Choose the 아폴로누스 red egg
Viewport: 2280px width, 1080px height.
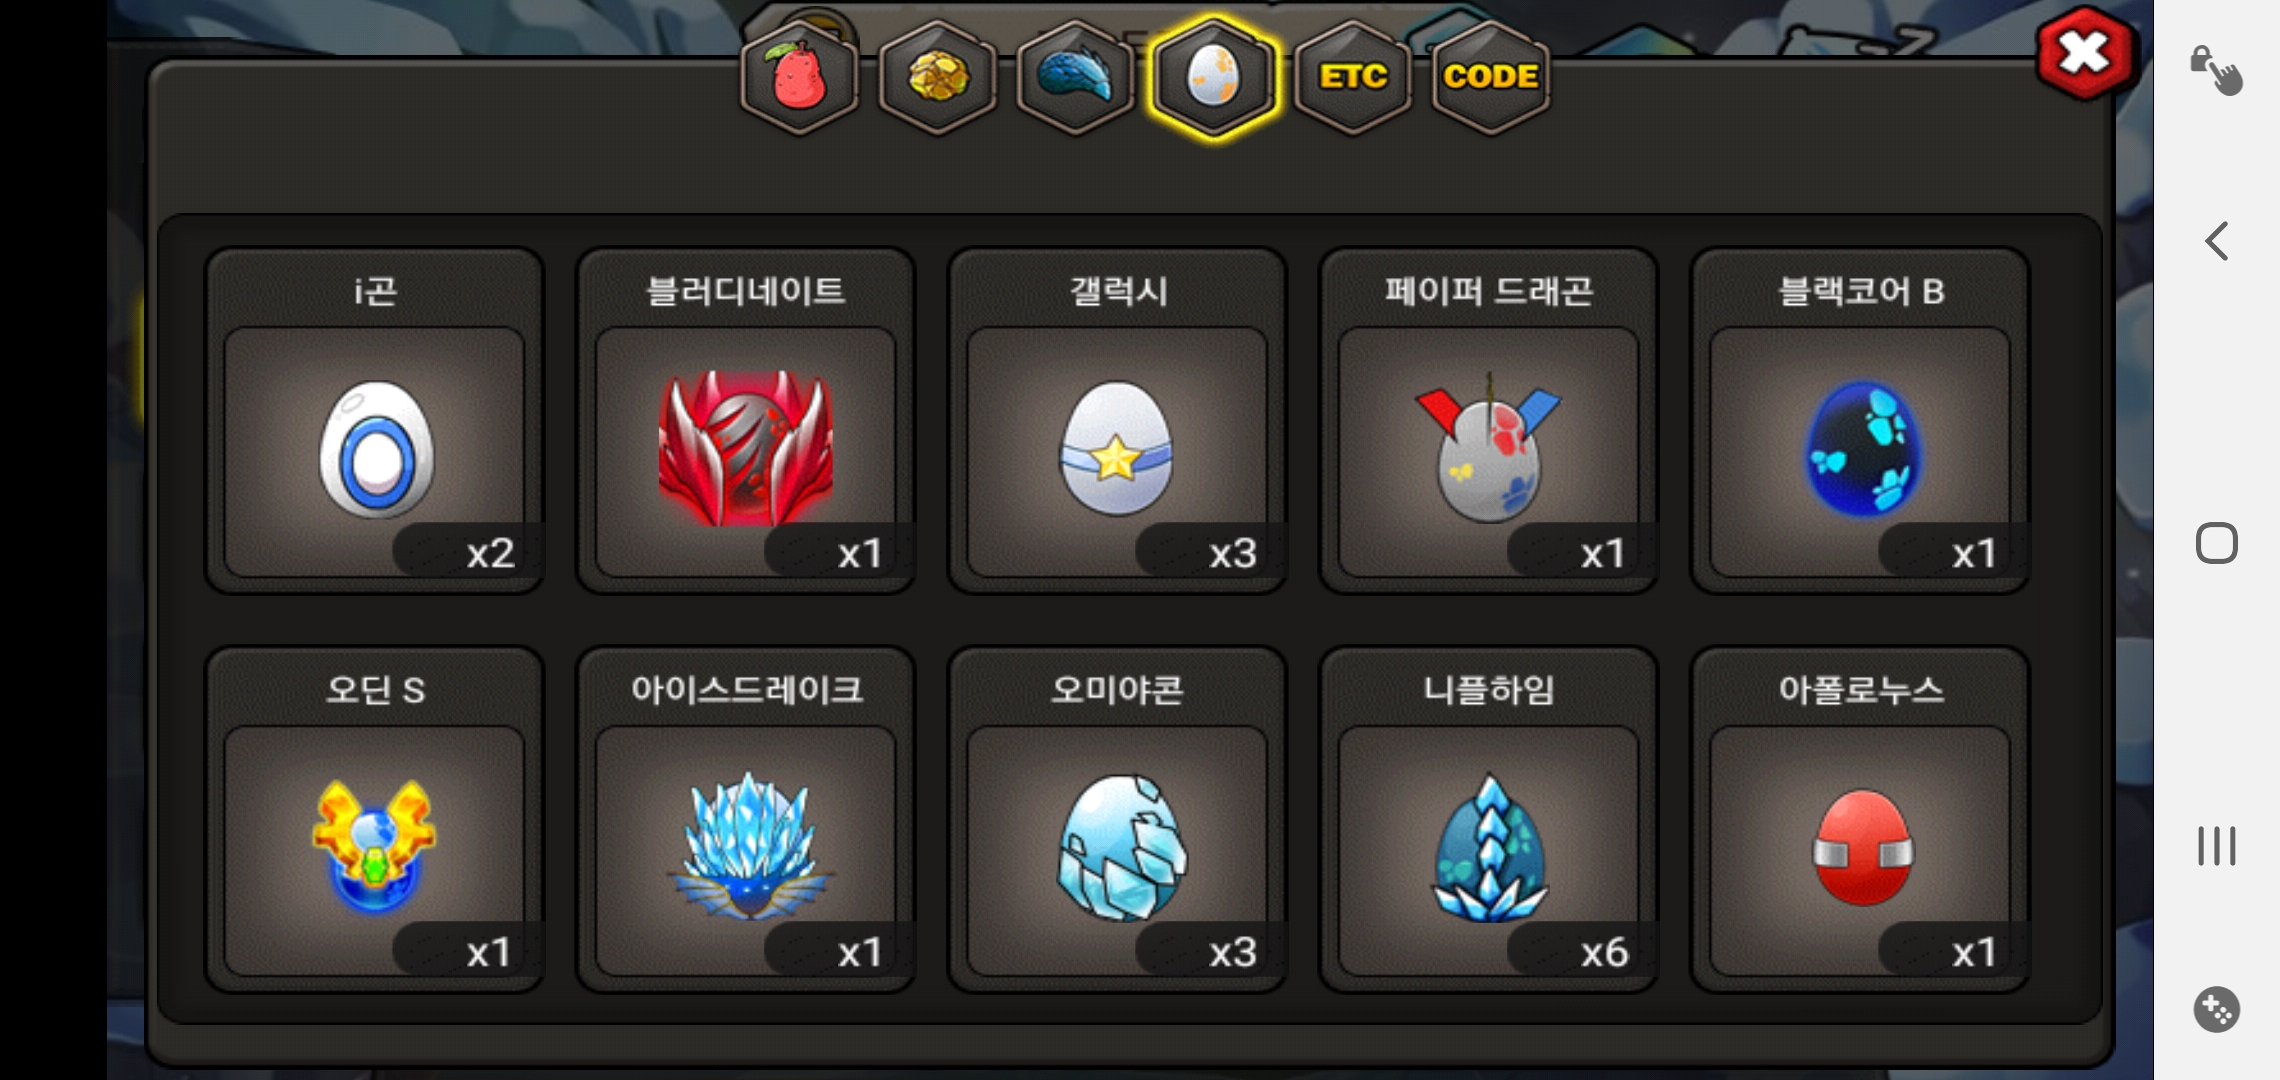1860,820
